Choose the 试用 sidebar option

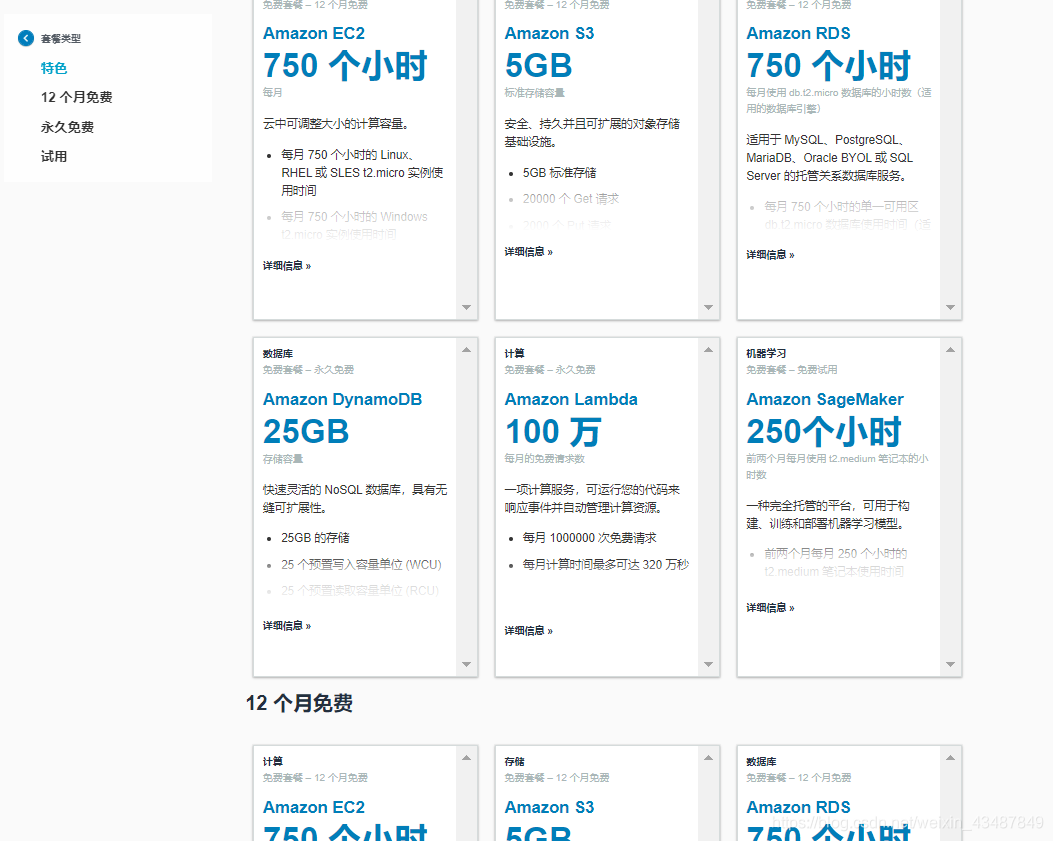54,157
